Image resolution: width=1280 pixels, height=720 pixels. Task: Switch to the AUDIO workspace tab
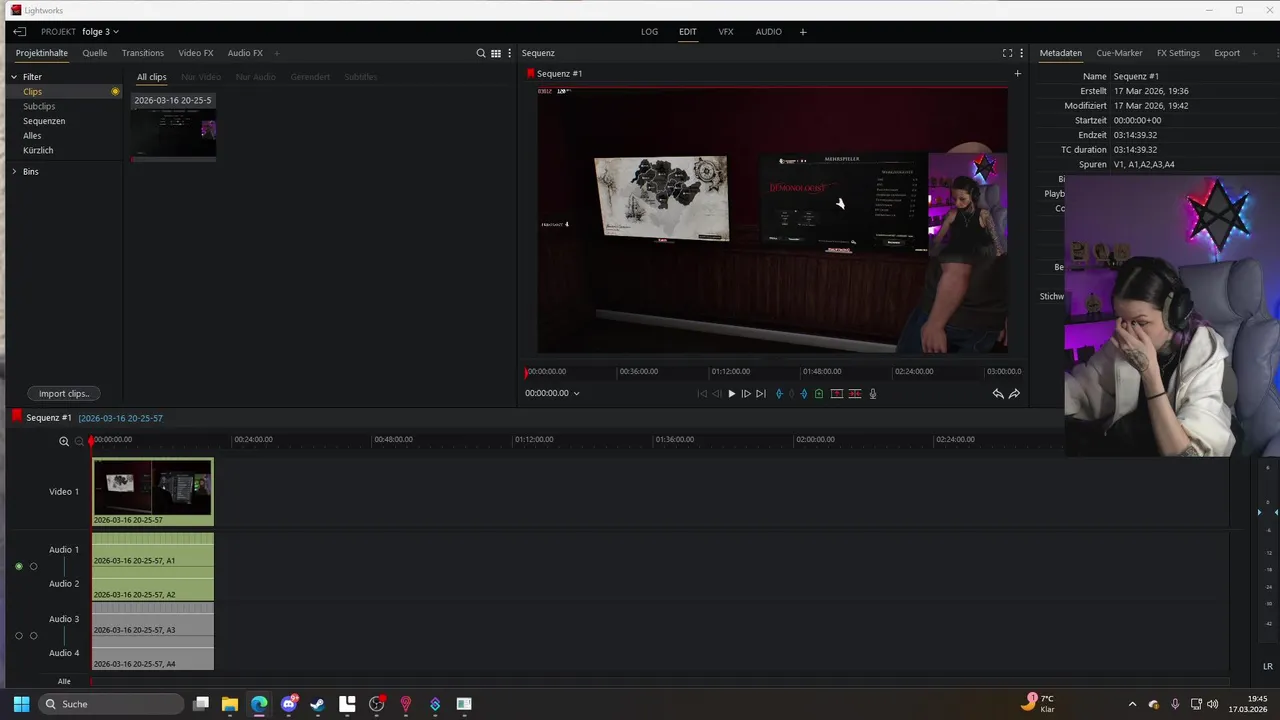pos(769,32)
